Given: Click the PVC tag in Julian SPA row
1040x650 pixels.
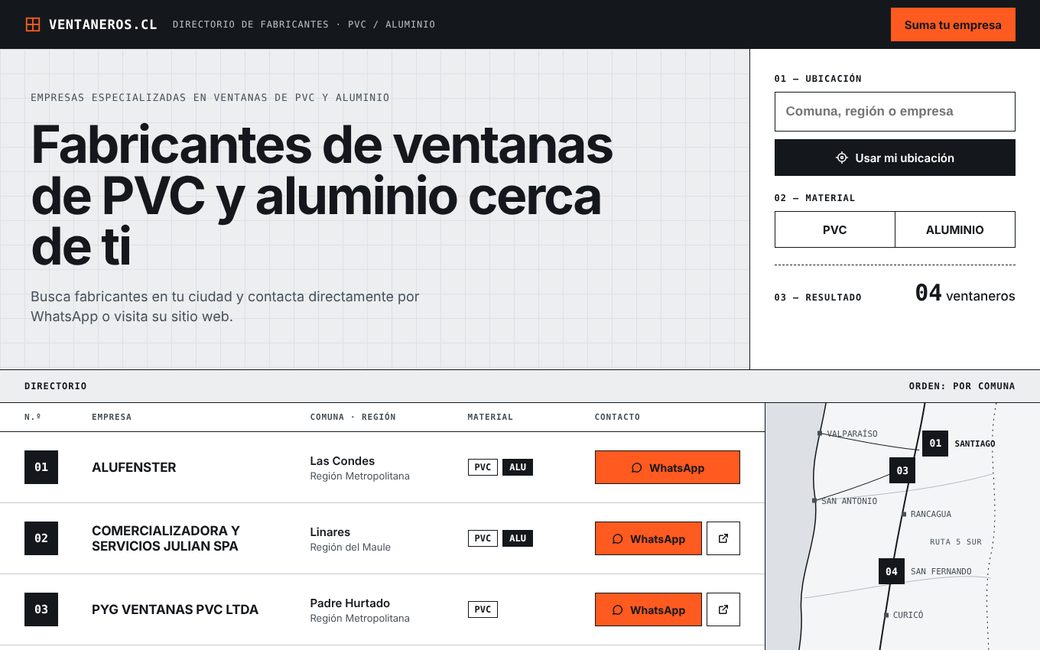Looking at the screenshot, I should pyautogui.click(x=483, y=538).
